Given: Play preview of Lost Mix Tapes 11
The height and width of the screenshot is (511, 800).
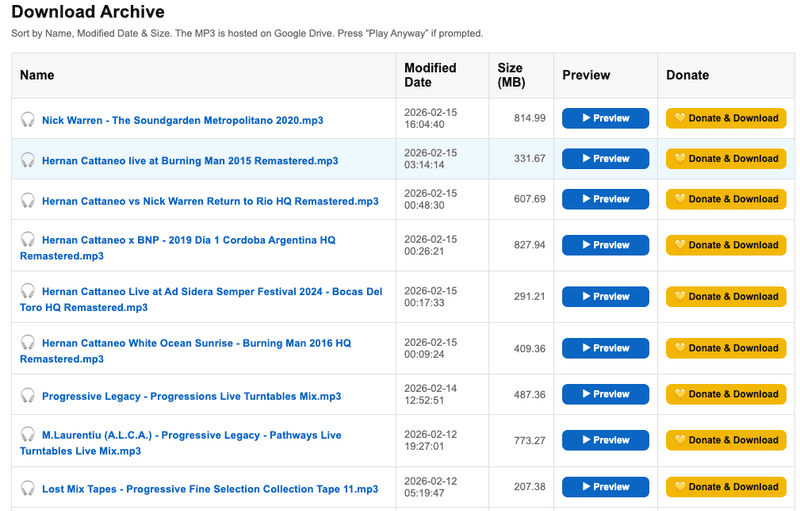Looking at the screenshot, I should (605, 487).
